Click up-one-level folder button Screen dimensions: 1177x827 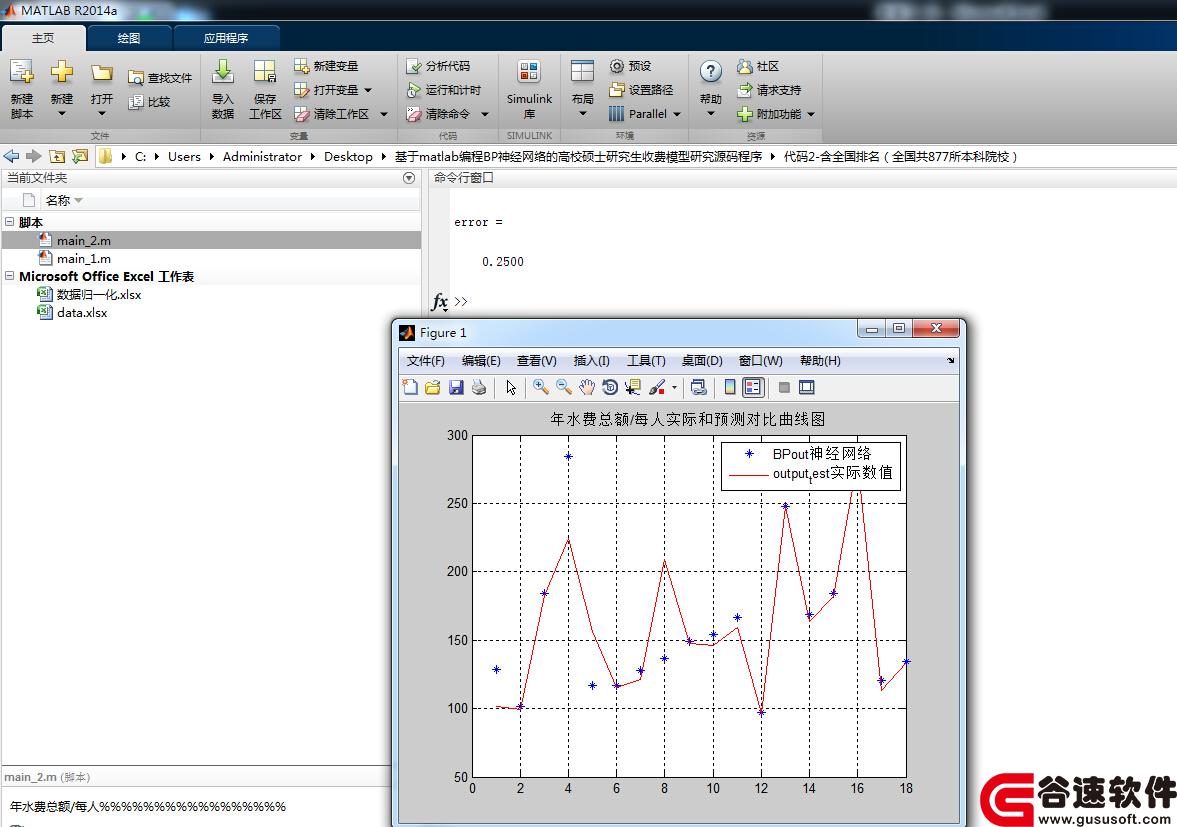click(x=57, y=156)
